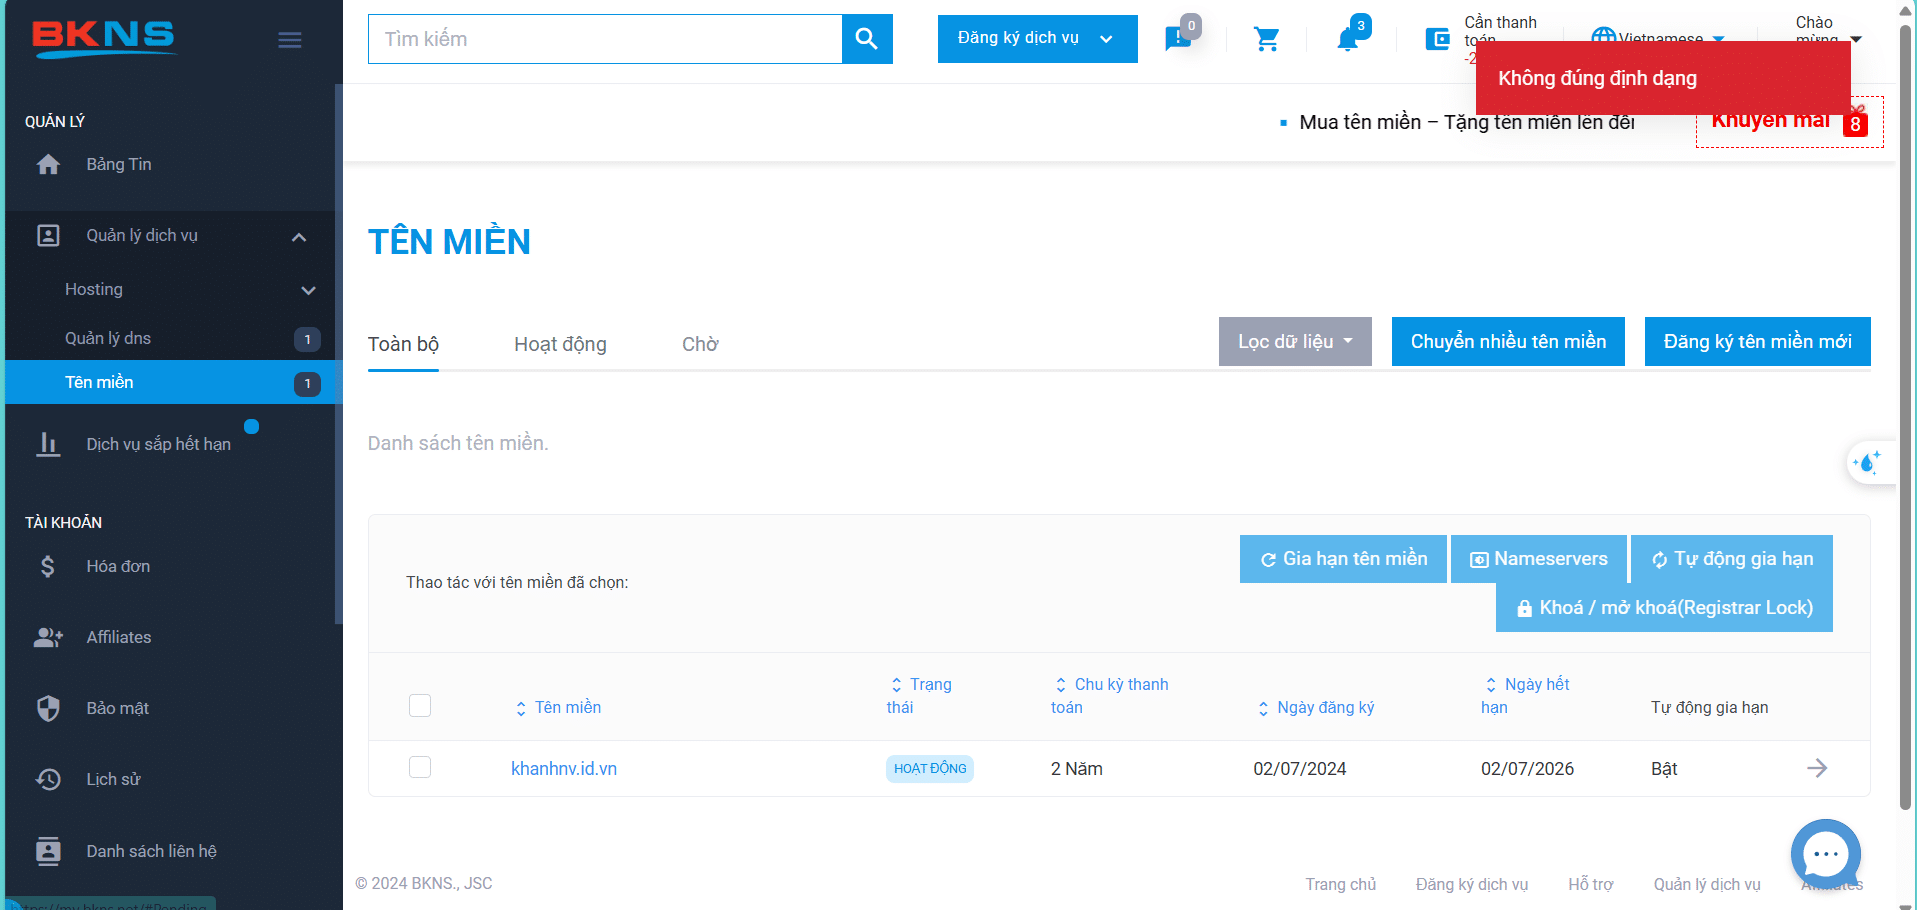Check the select-all checkbox in table header
The height and width of the screenshot is (910, 1917).
pos(420,705)
